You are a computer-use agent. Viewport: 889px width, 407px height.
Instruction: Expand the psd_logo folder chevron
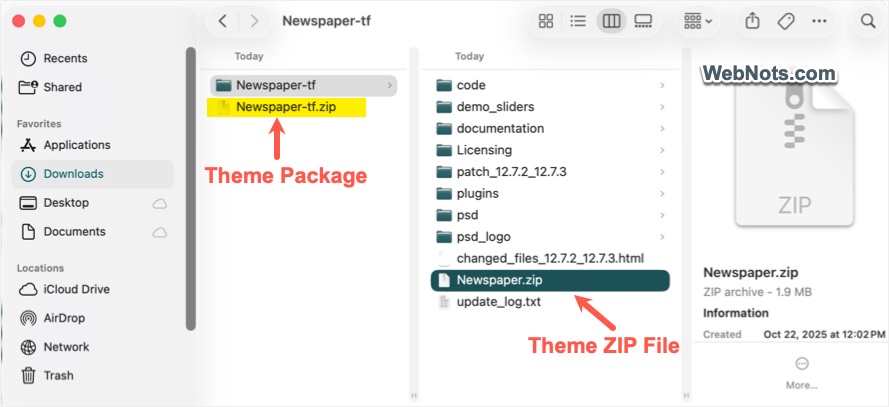[x=662, y=237]
